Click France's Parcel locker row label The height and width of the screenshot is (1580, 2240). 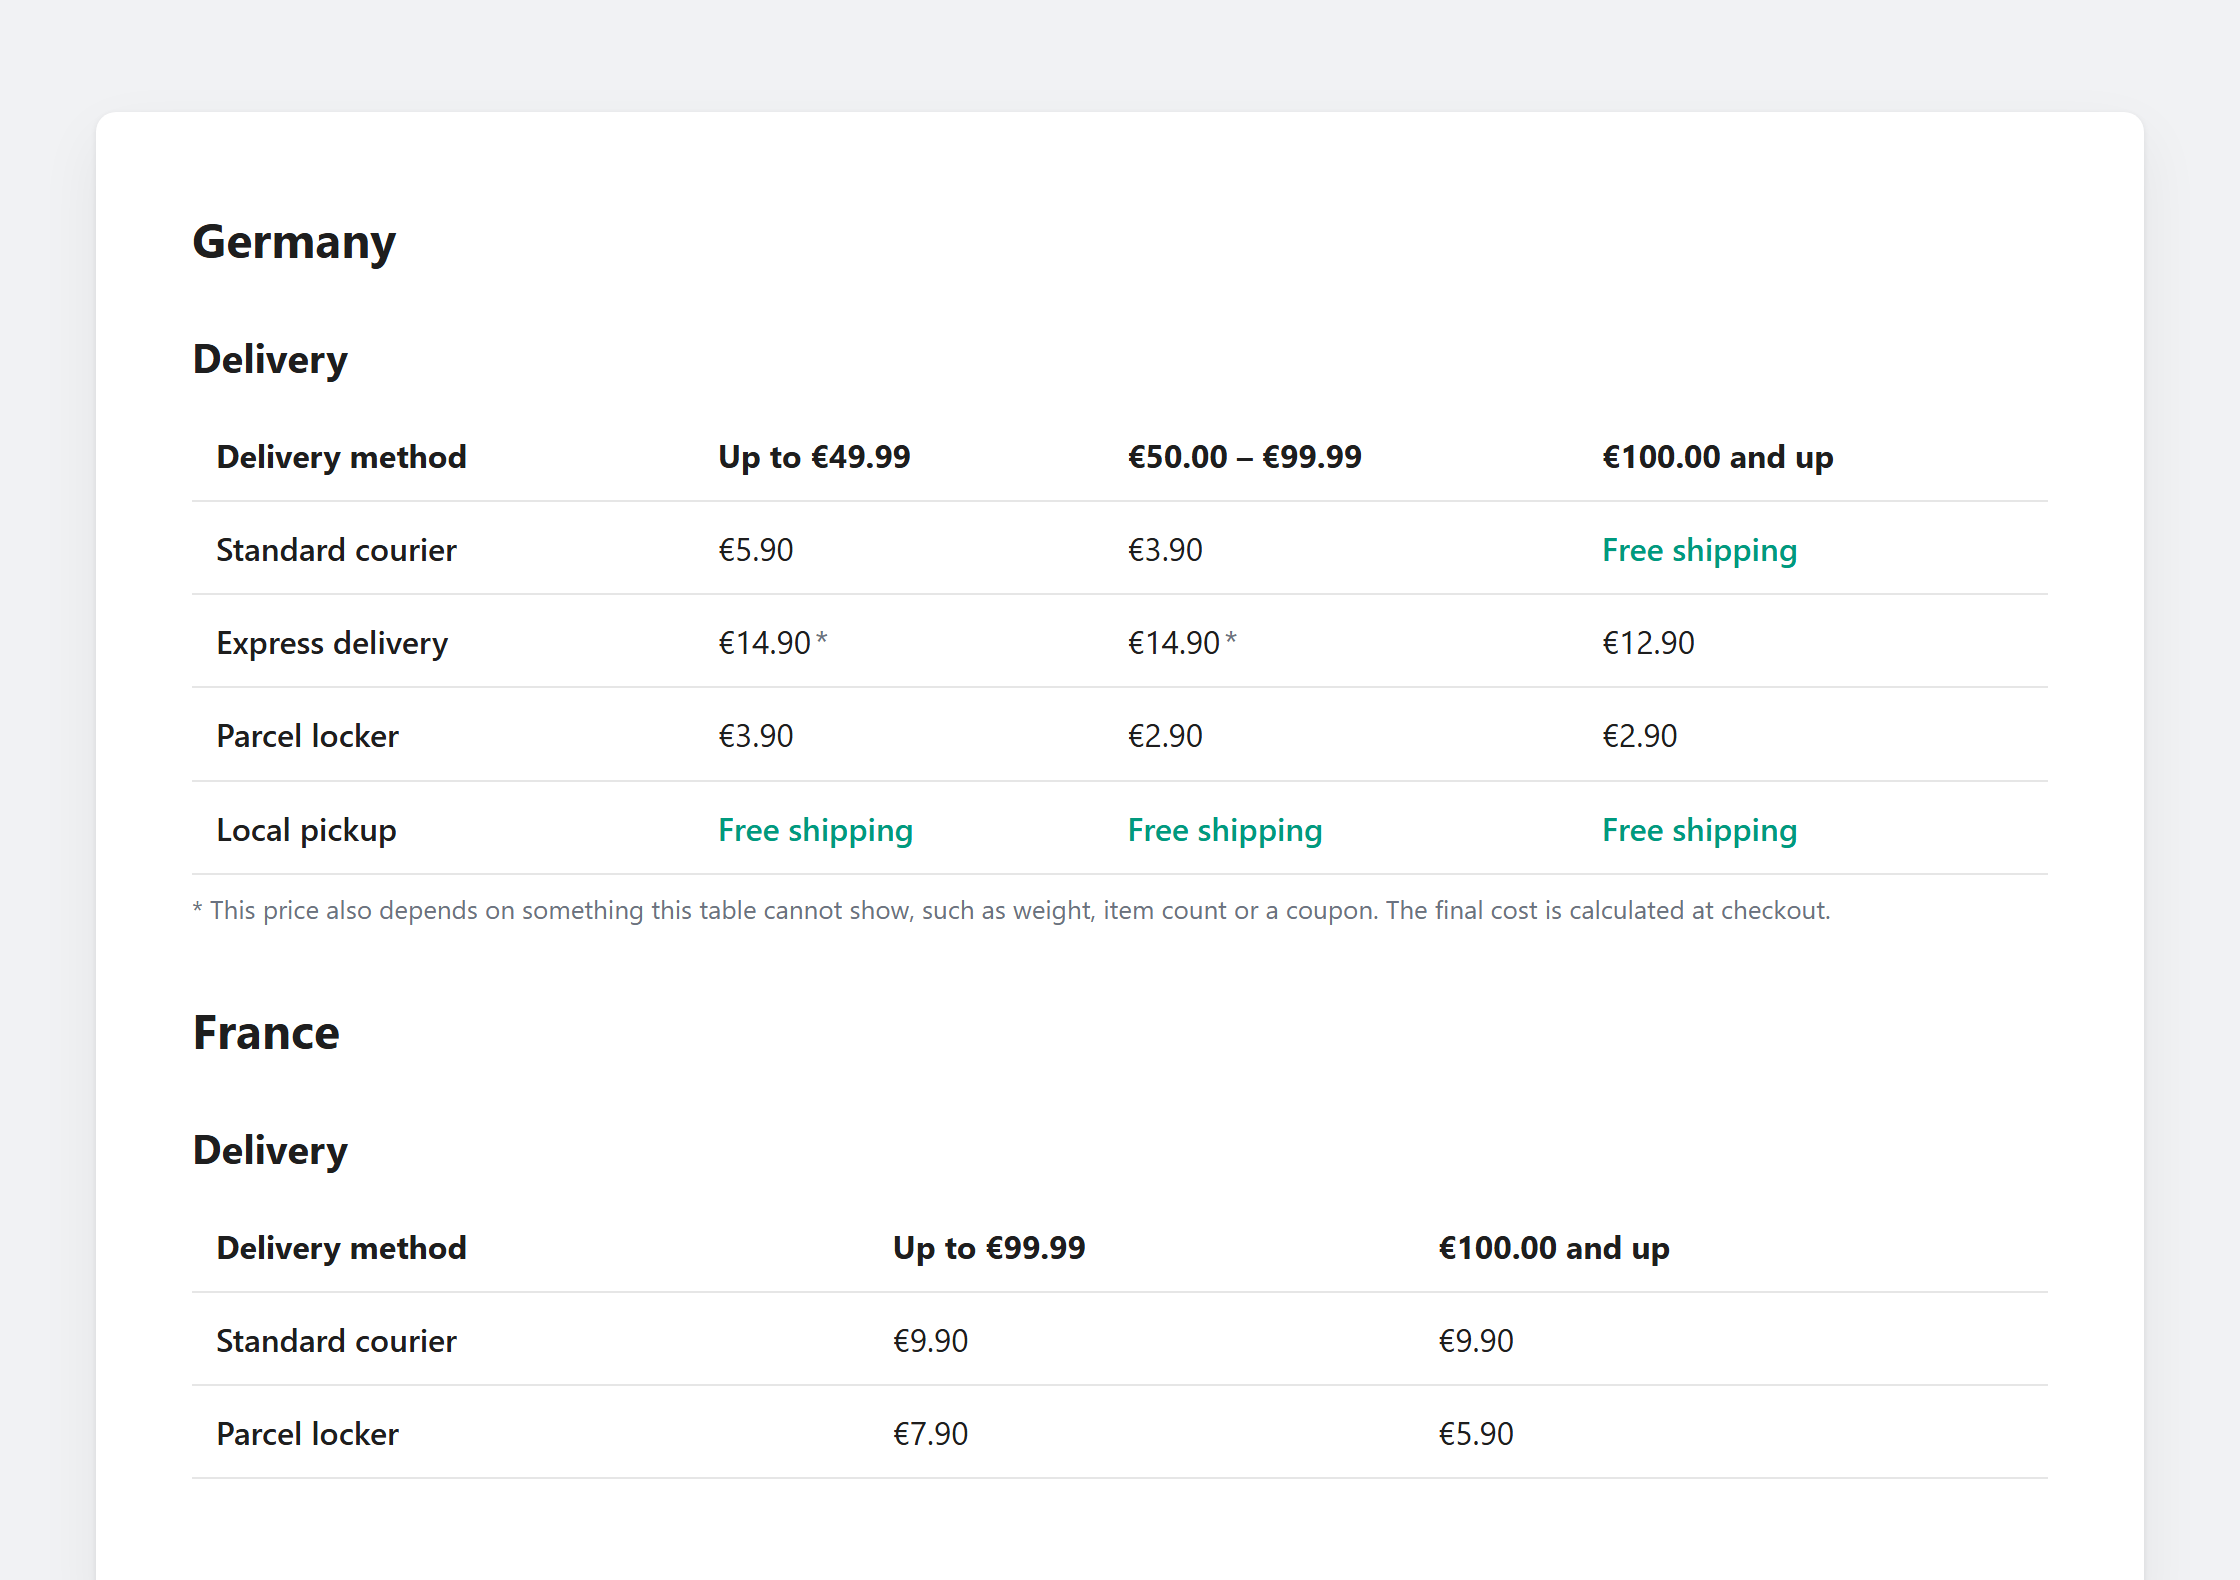point(308,1434)
